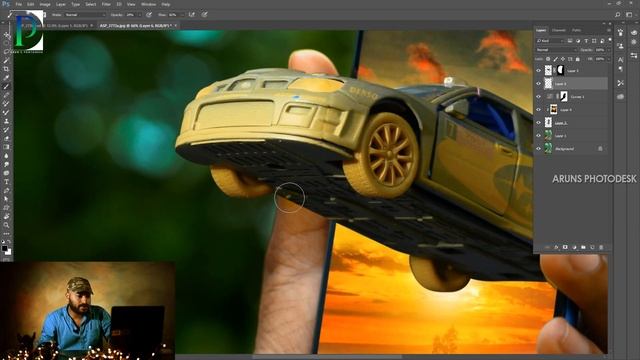Viewport: 640px width, 360px height.
Task: Enable airbrush mode in options bar
Action: click(192, 15)
